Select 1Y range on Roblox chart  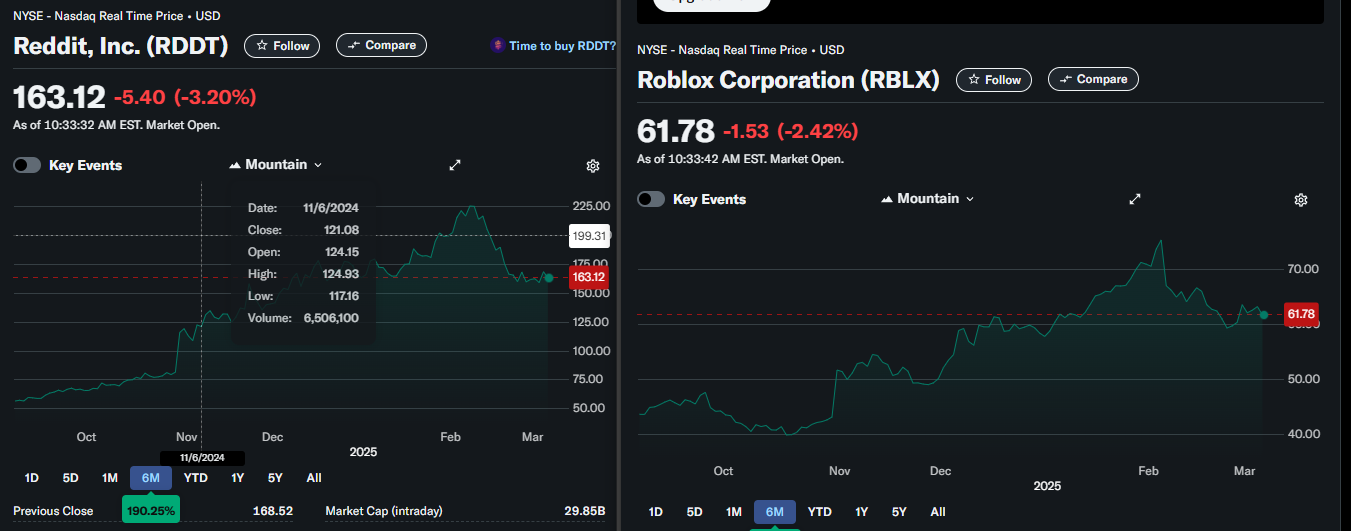[861, 511]
